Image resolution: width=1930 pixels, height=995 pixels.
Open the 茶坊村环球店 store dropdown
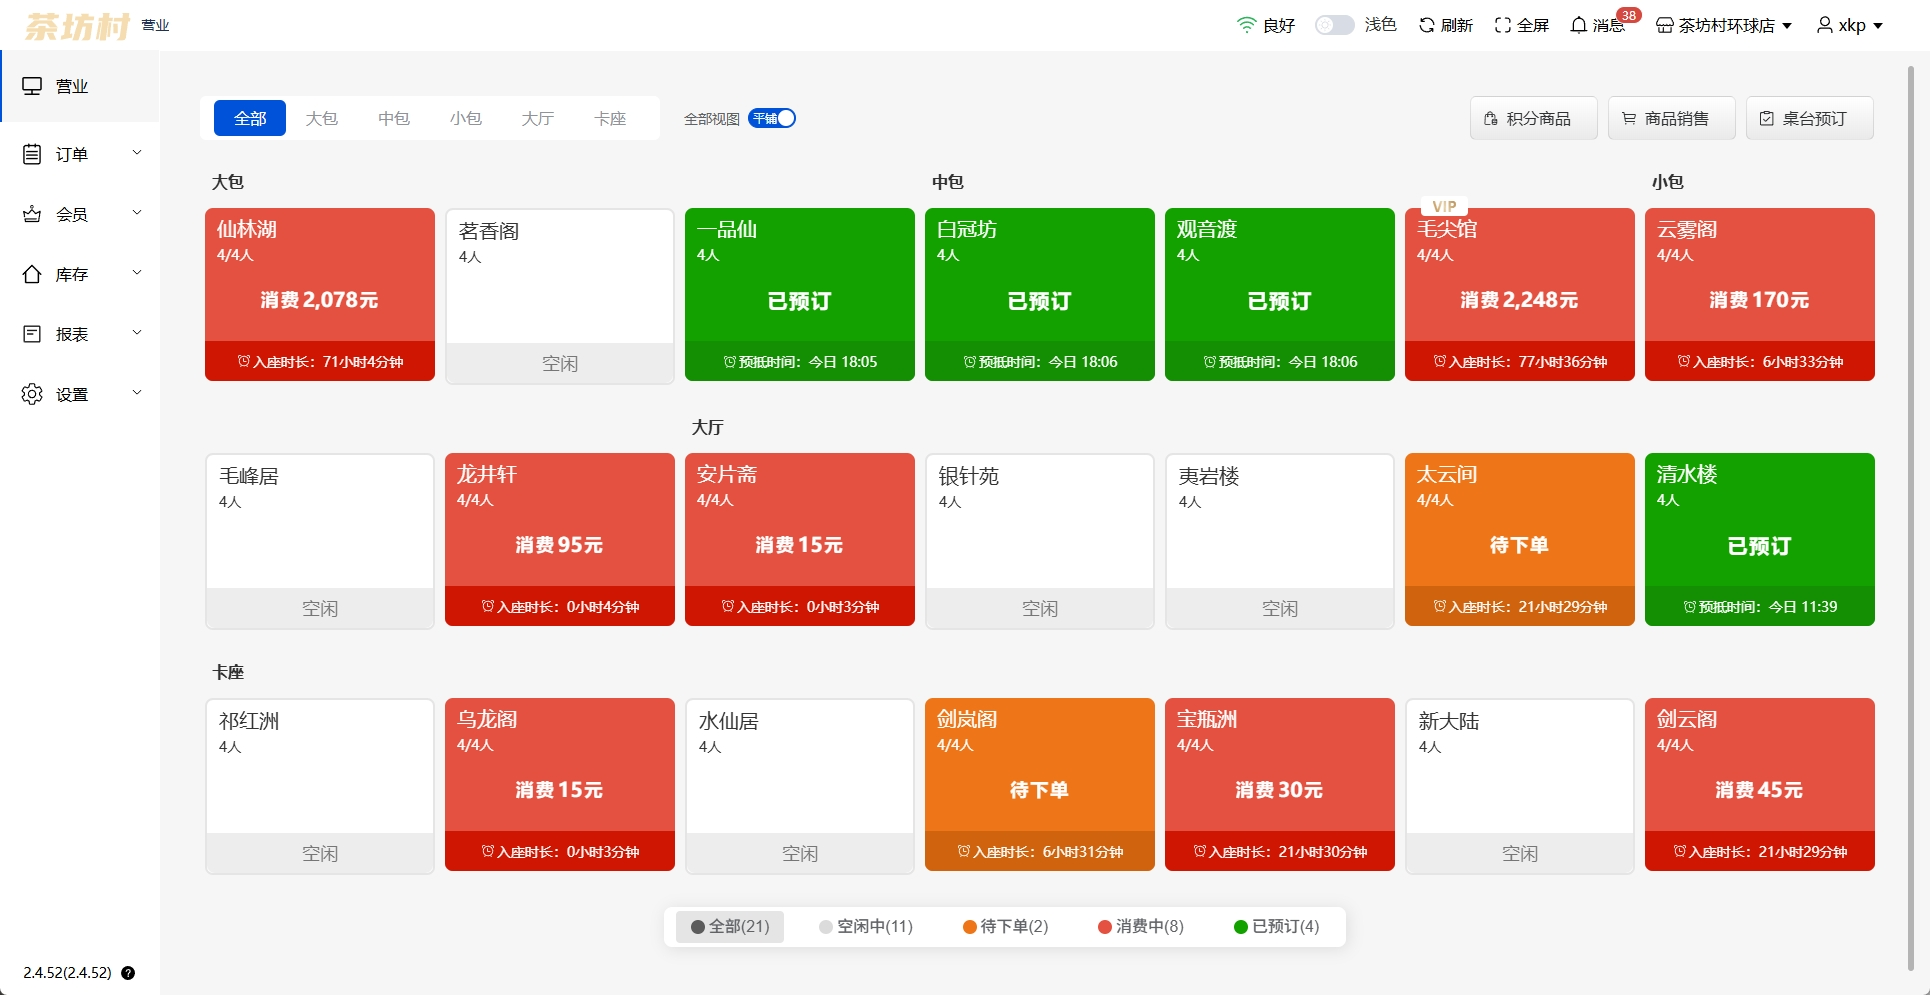1724,25
